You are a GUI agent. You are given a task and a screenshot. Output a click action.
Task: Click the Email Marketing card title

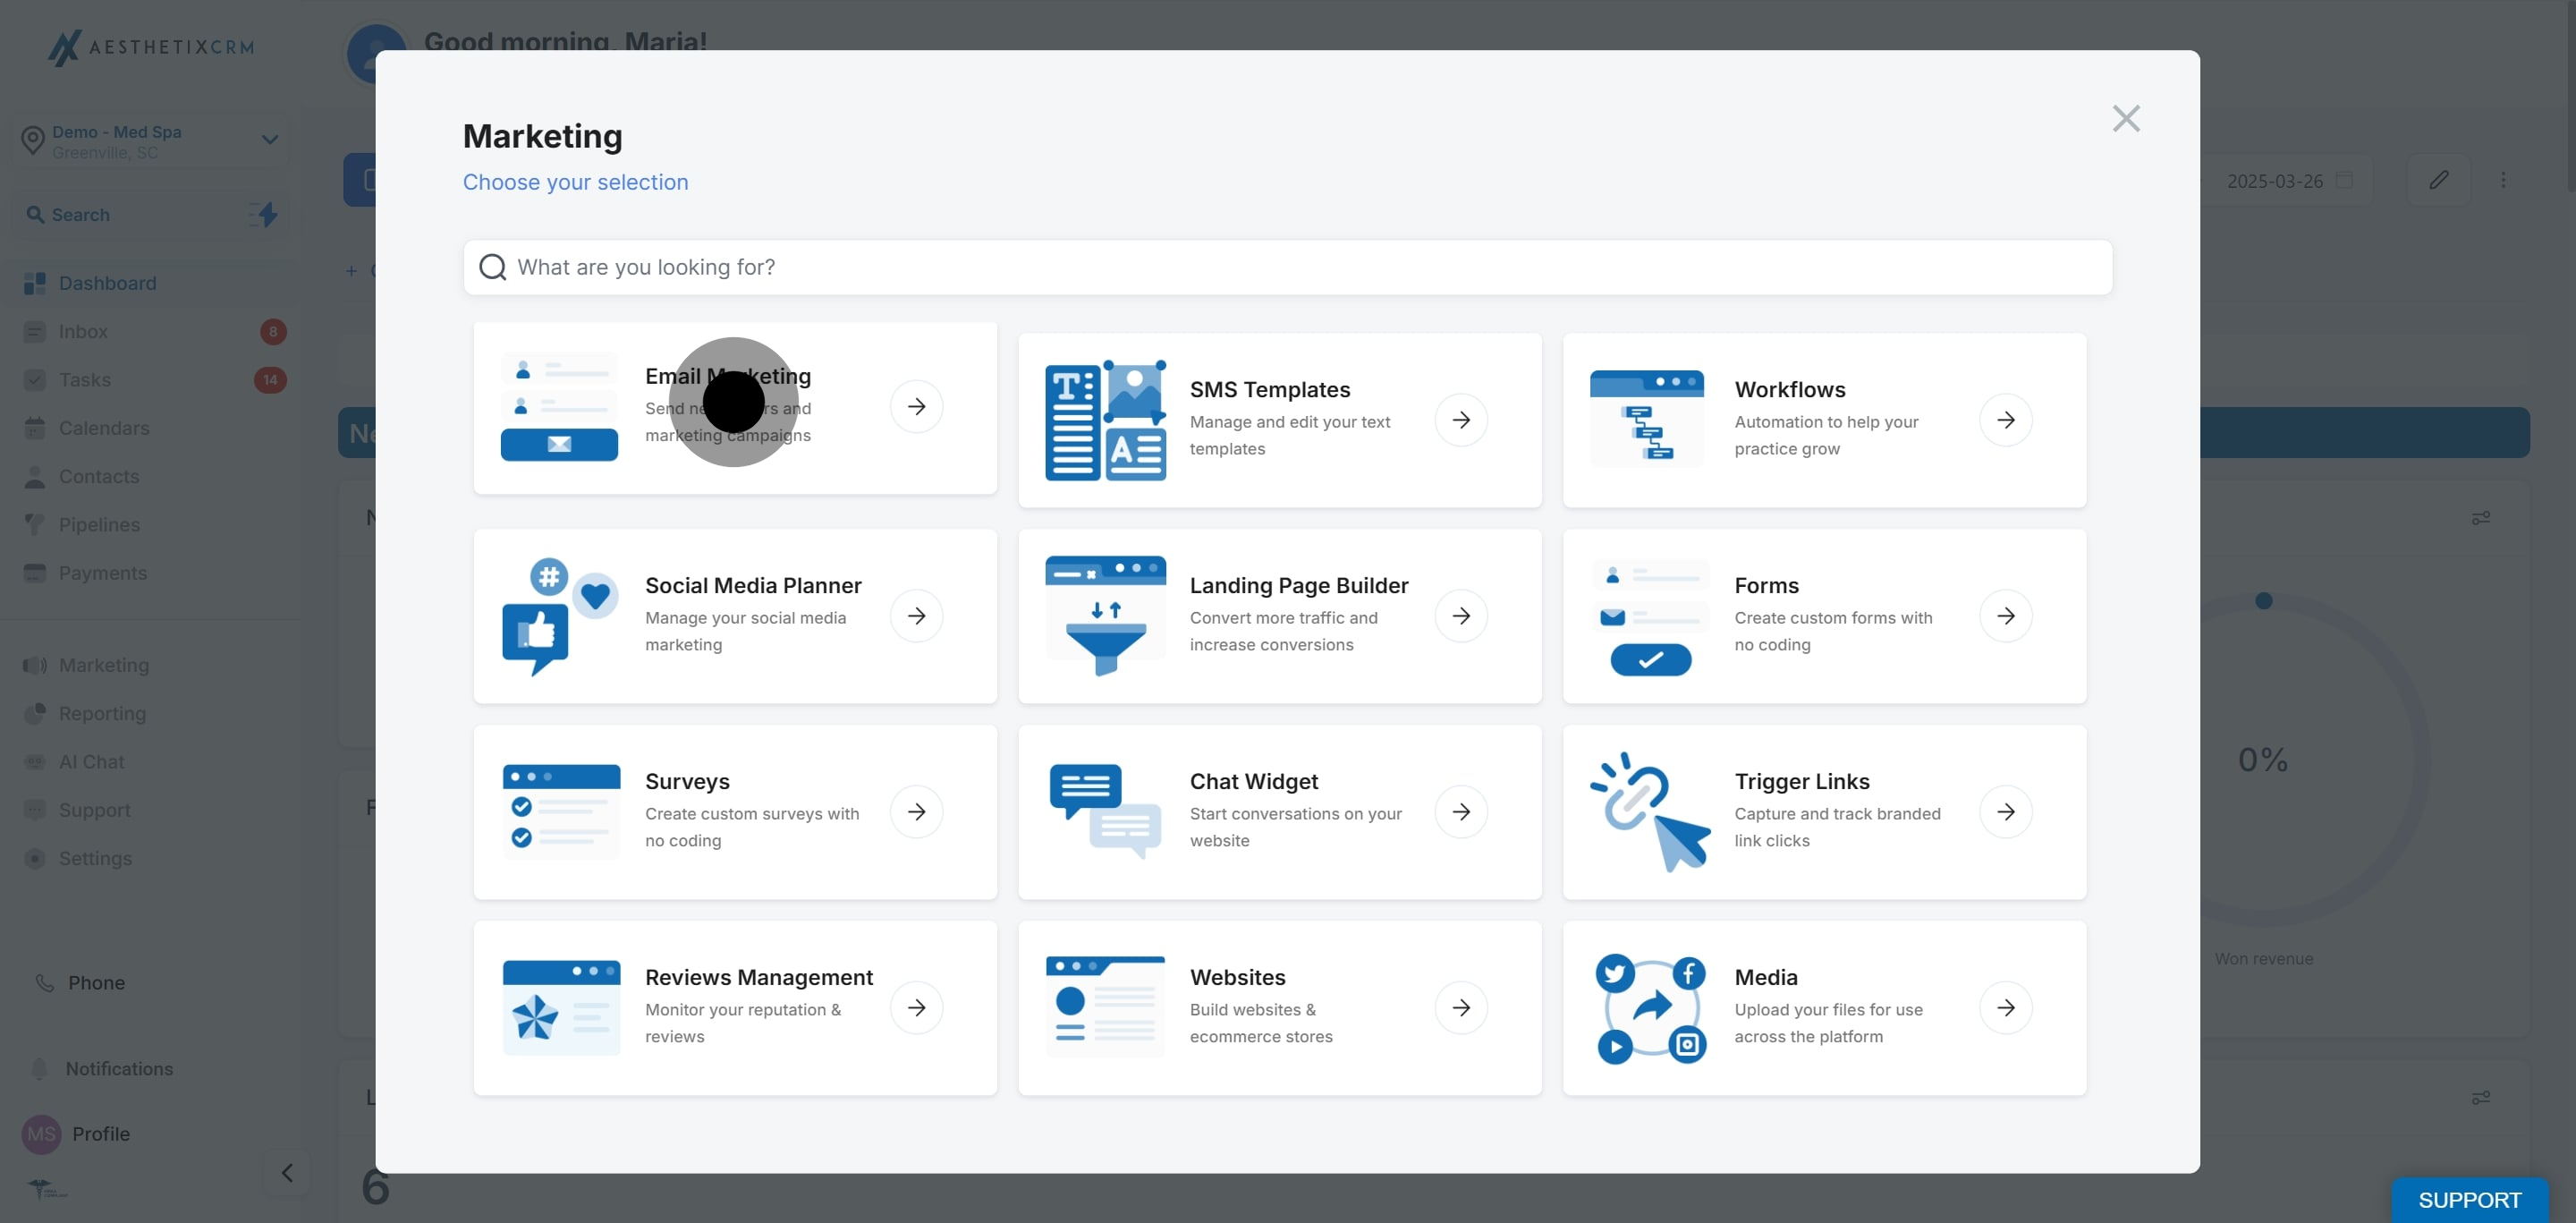[727, 377]
